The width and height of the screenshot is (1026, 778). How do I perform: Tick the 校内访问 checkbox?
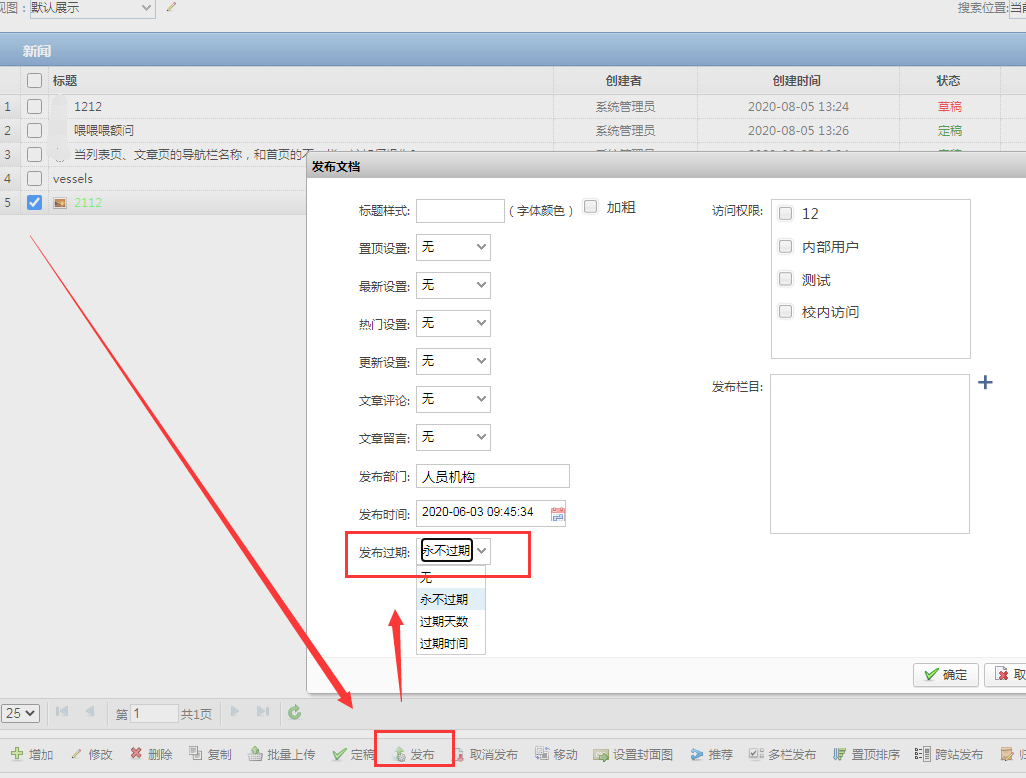[x=786, y=312]
